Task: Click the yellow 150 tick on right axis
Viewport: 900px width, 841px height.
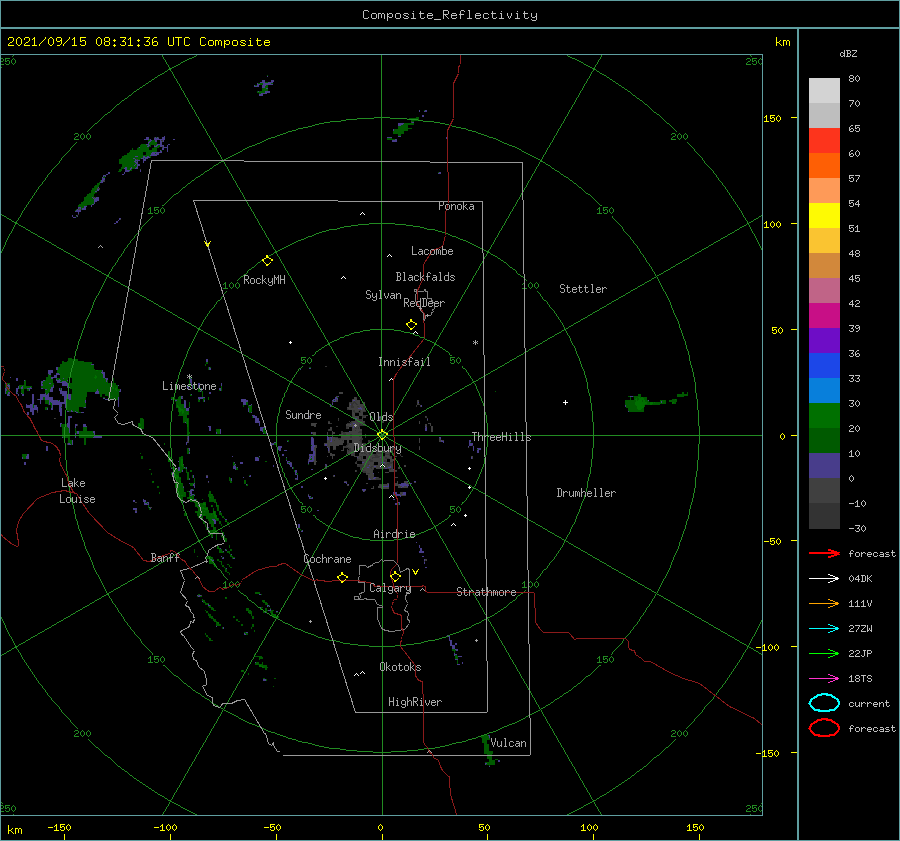Action: point(772,118)
